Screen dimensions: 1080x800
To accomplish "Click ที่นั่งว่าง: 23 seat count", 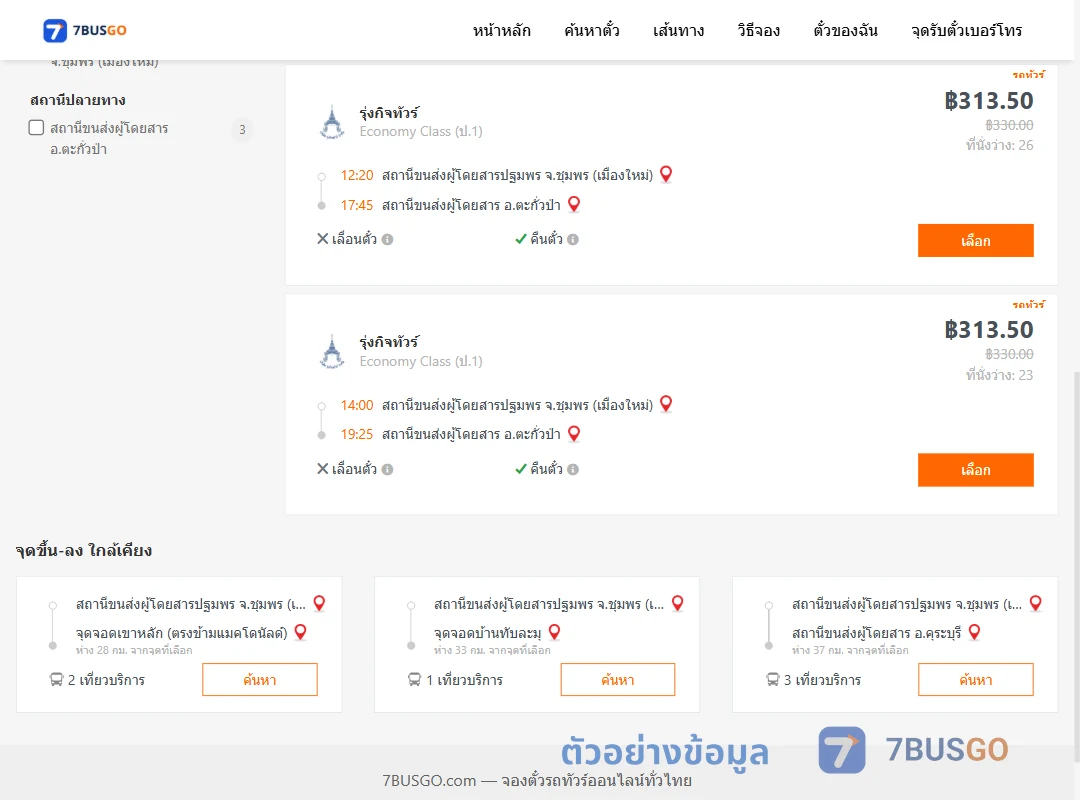I will [999, 375].
